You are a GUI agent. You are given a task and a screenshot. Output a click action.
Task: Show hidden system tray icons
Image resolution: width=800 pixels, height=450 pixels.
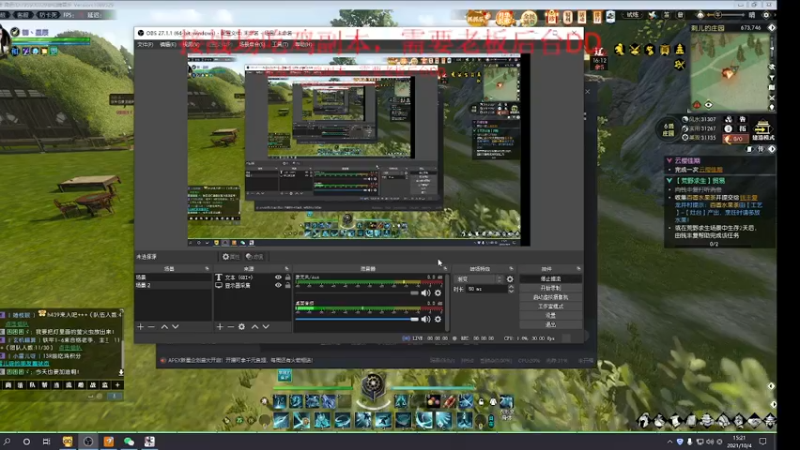pos(669,442)
